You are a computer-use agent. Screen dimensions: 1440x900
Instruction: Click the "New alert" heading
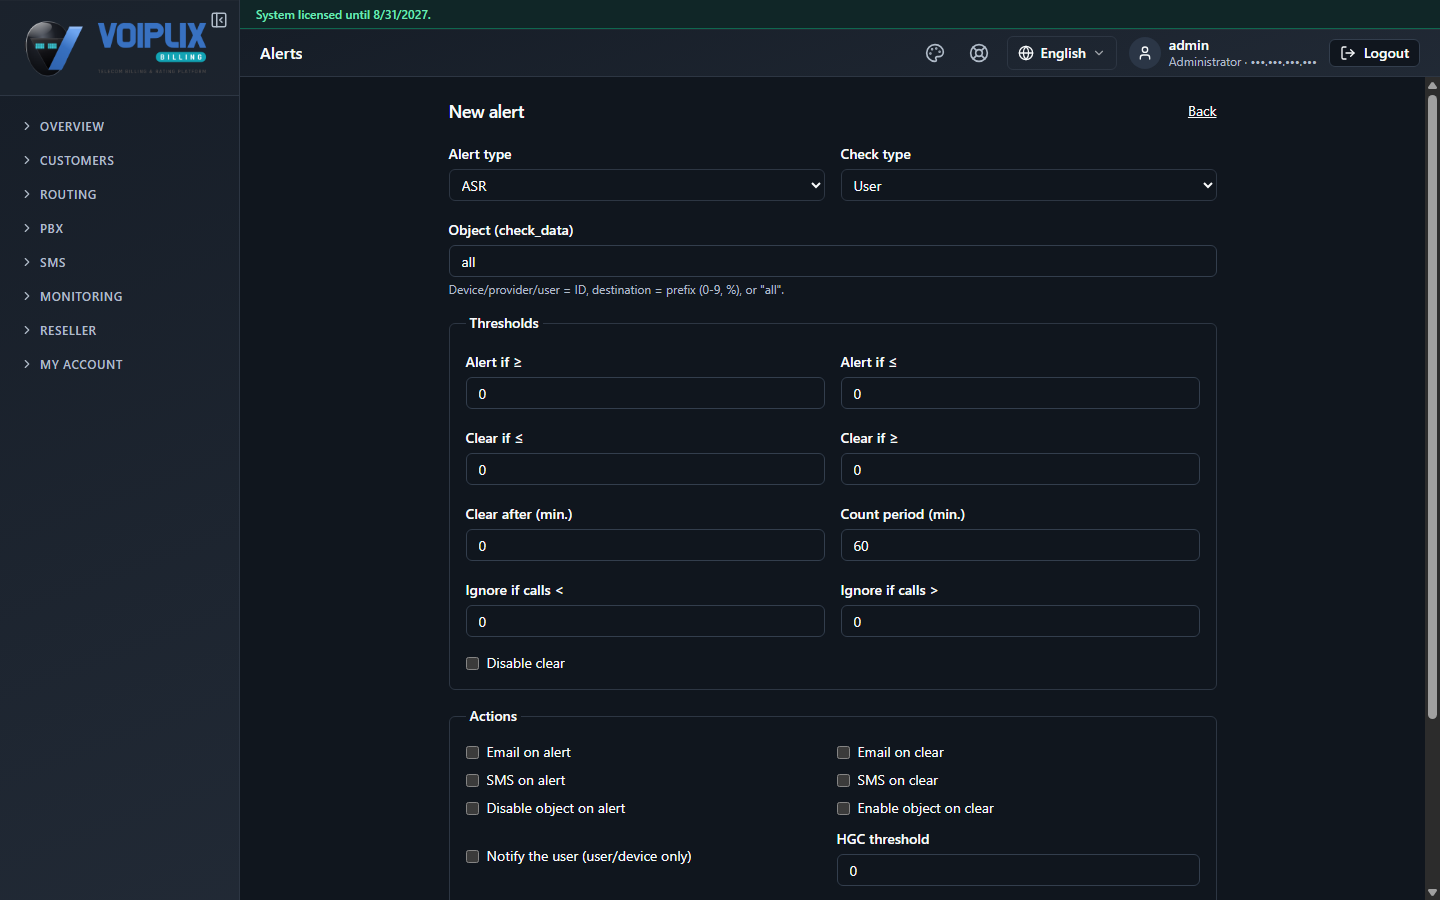coord(487,112)
